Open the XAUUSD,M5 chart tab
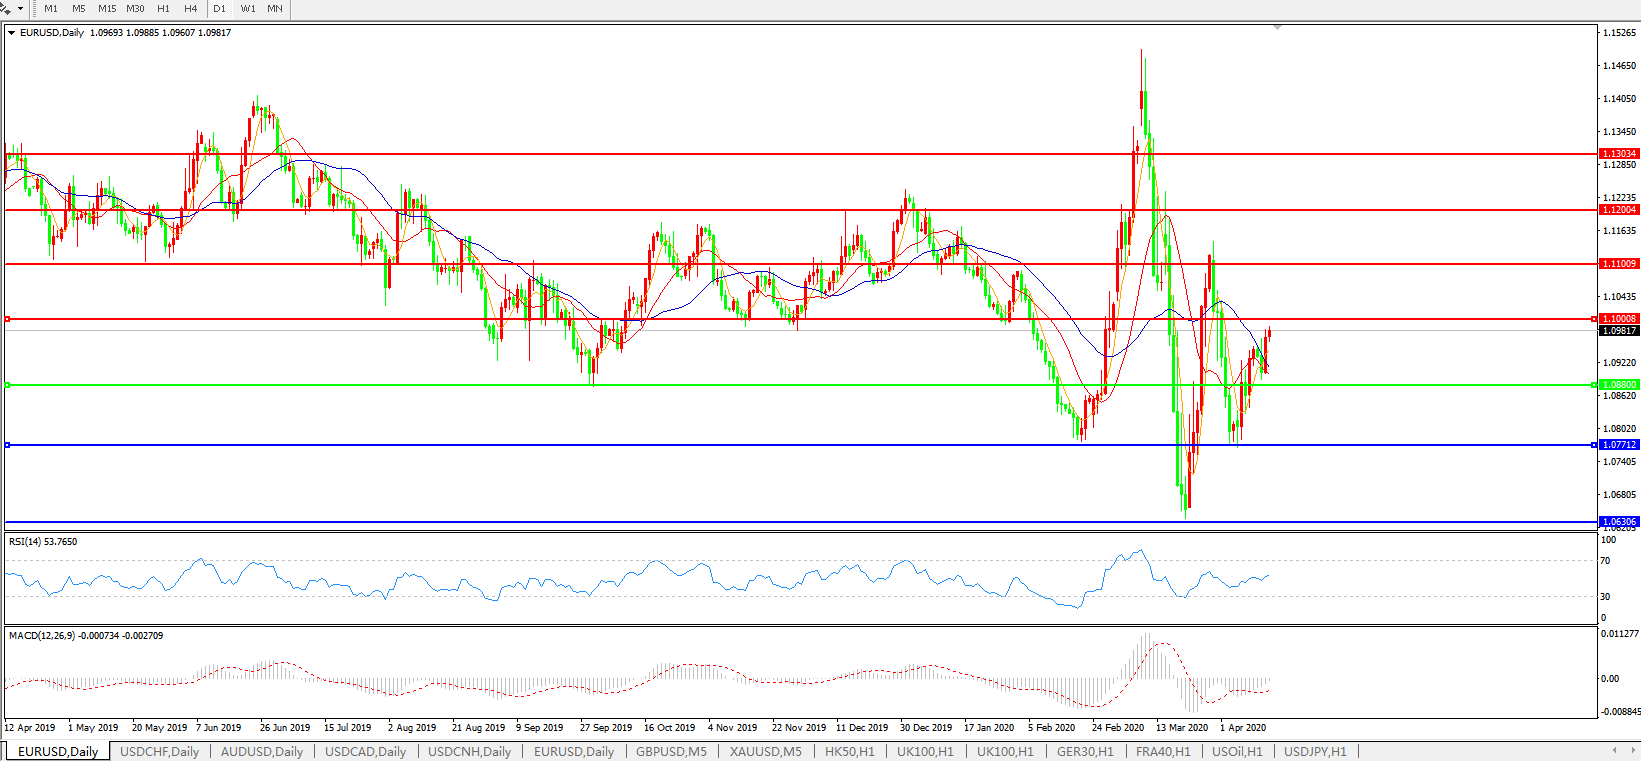Viewport: 1641px width, 762px height. tap(765, 751)
